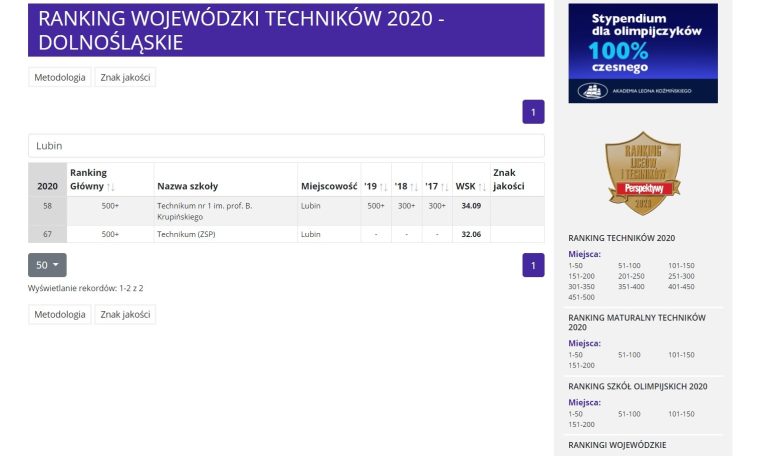Image resolution: width=766 pixels, height=456 pixels.
Task: Open the Perspektywy ranking badge image
Action: pos(642,172)
